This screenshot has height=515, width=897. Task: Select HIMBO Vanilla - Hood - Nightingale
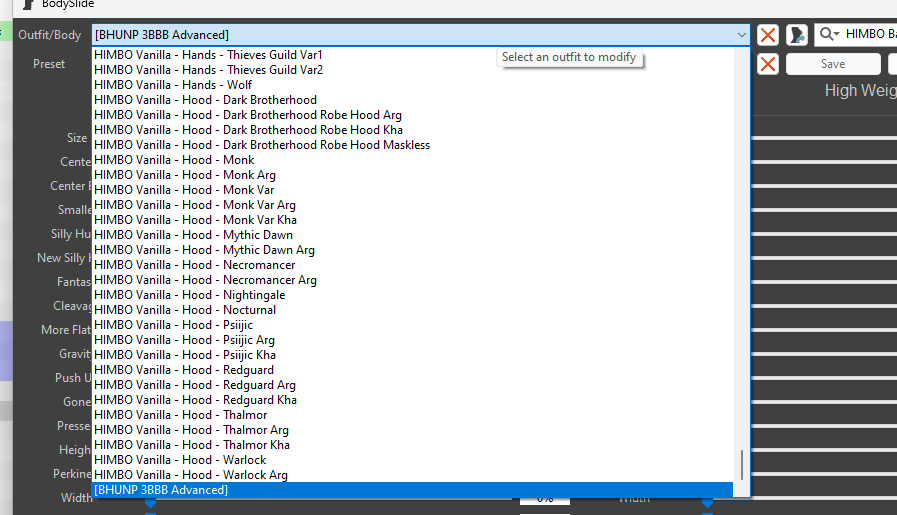click(412, 295)
